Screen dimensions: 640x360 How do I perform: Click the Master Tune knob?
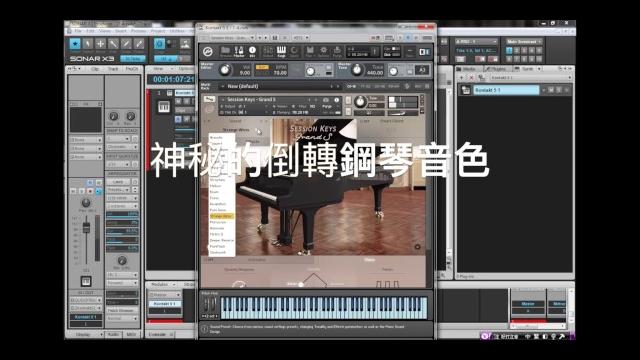(357, 70)
